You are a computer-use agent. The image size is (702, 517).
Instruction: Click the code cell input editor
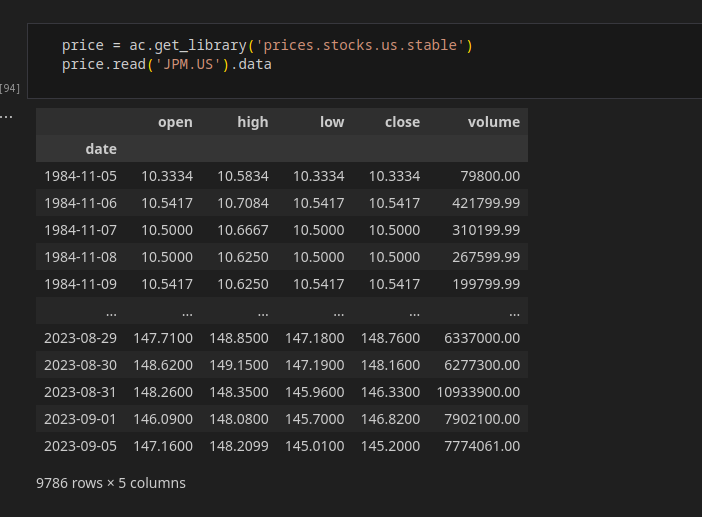pos(364,61)
